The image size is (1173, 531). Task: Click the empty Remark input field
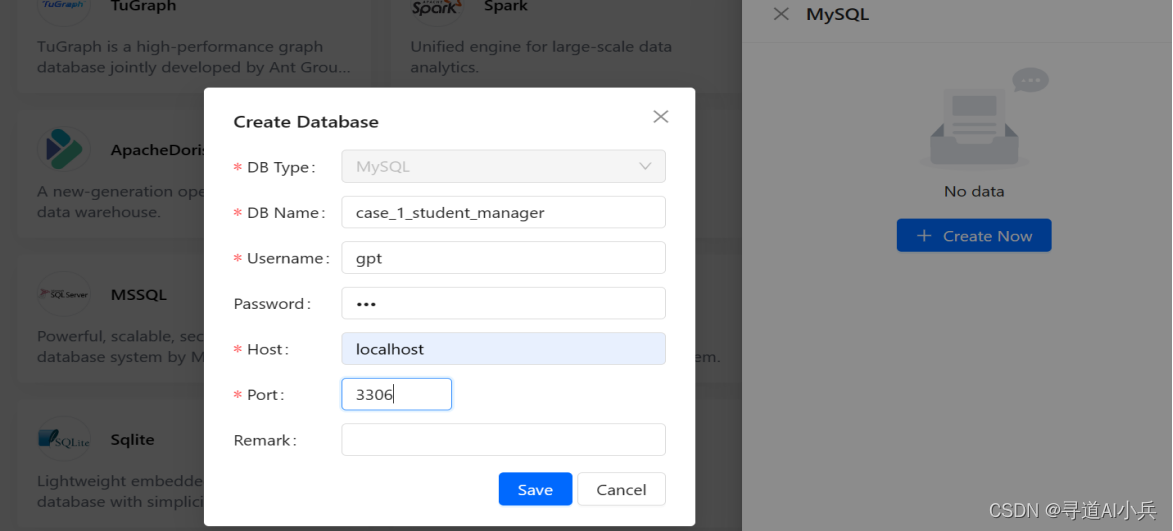(503, 440)
